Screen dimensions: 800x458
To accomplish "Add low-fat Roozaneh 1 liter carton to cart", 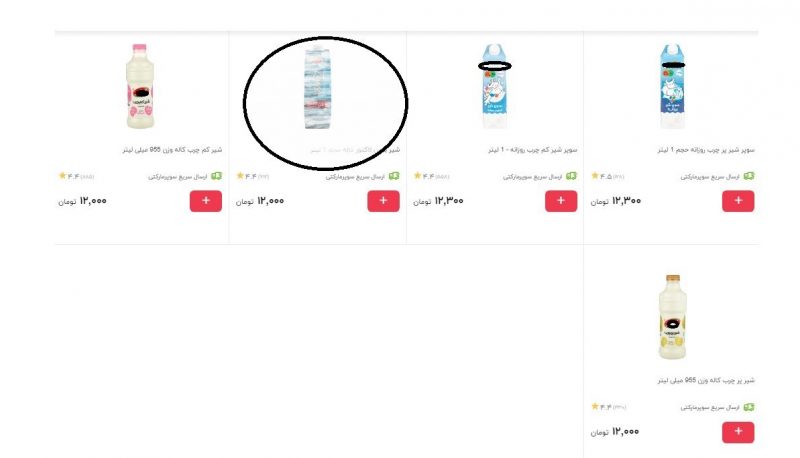I will coord(561,201).
